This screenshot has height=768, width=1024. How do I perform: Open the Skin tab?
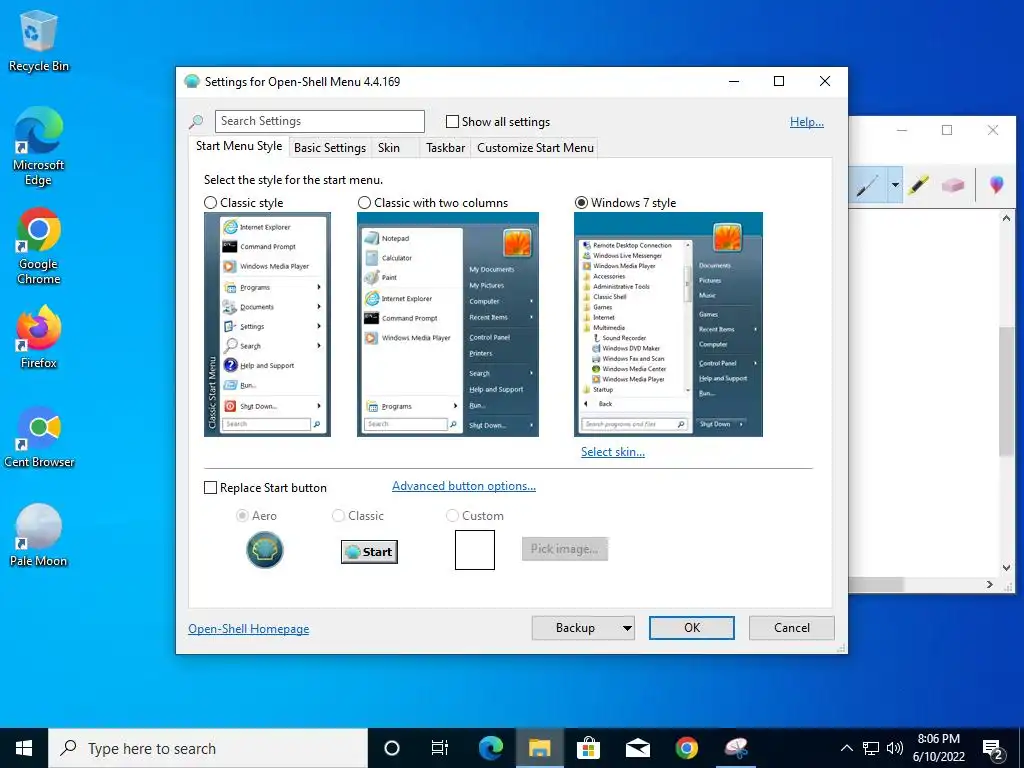click(389, 148)
